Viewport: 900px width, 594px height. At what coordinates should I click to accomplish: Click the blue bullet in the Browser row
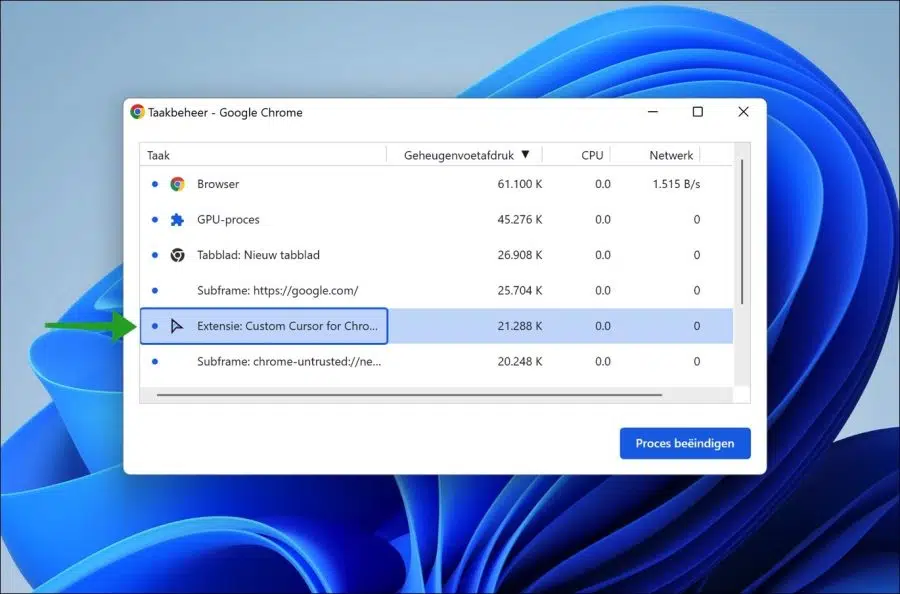(154, 184)
